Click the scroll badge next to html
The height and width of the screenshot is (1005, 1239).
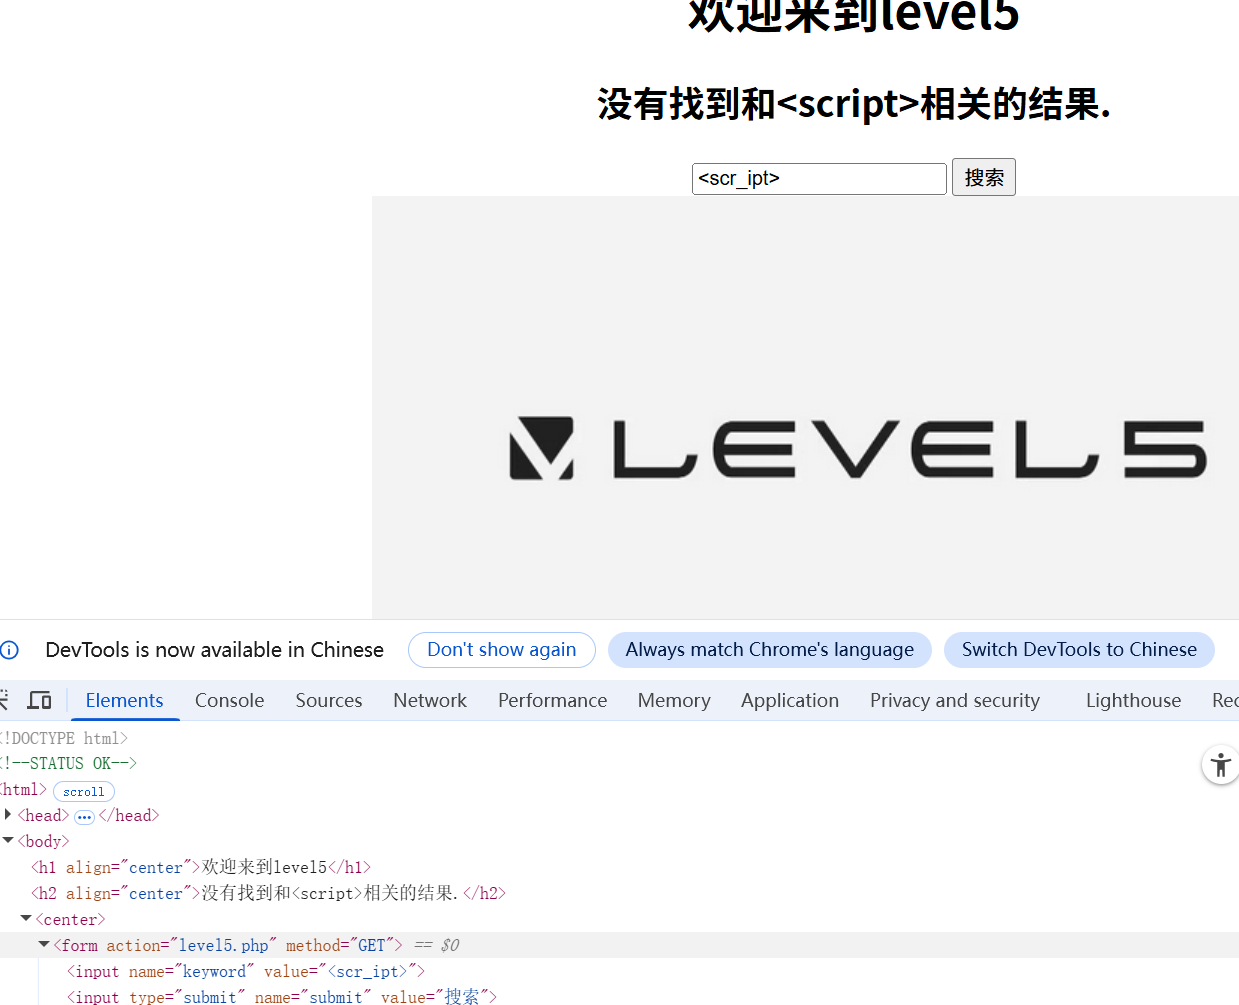tap(84, 791)
